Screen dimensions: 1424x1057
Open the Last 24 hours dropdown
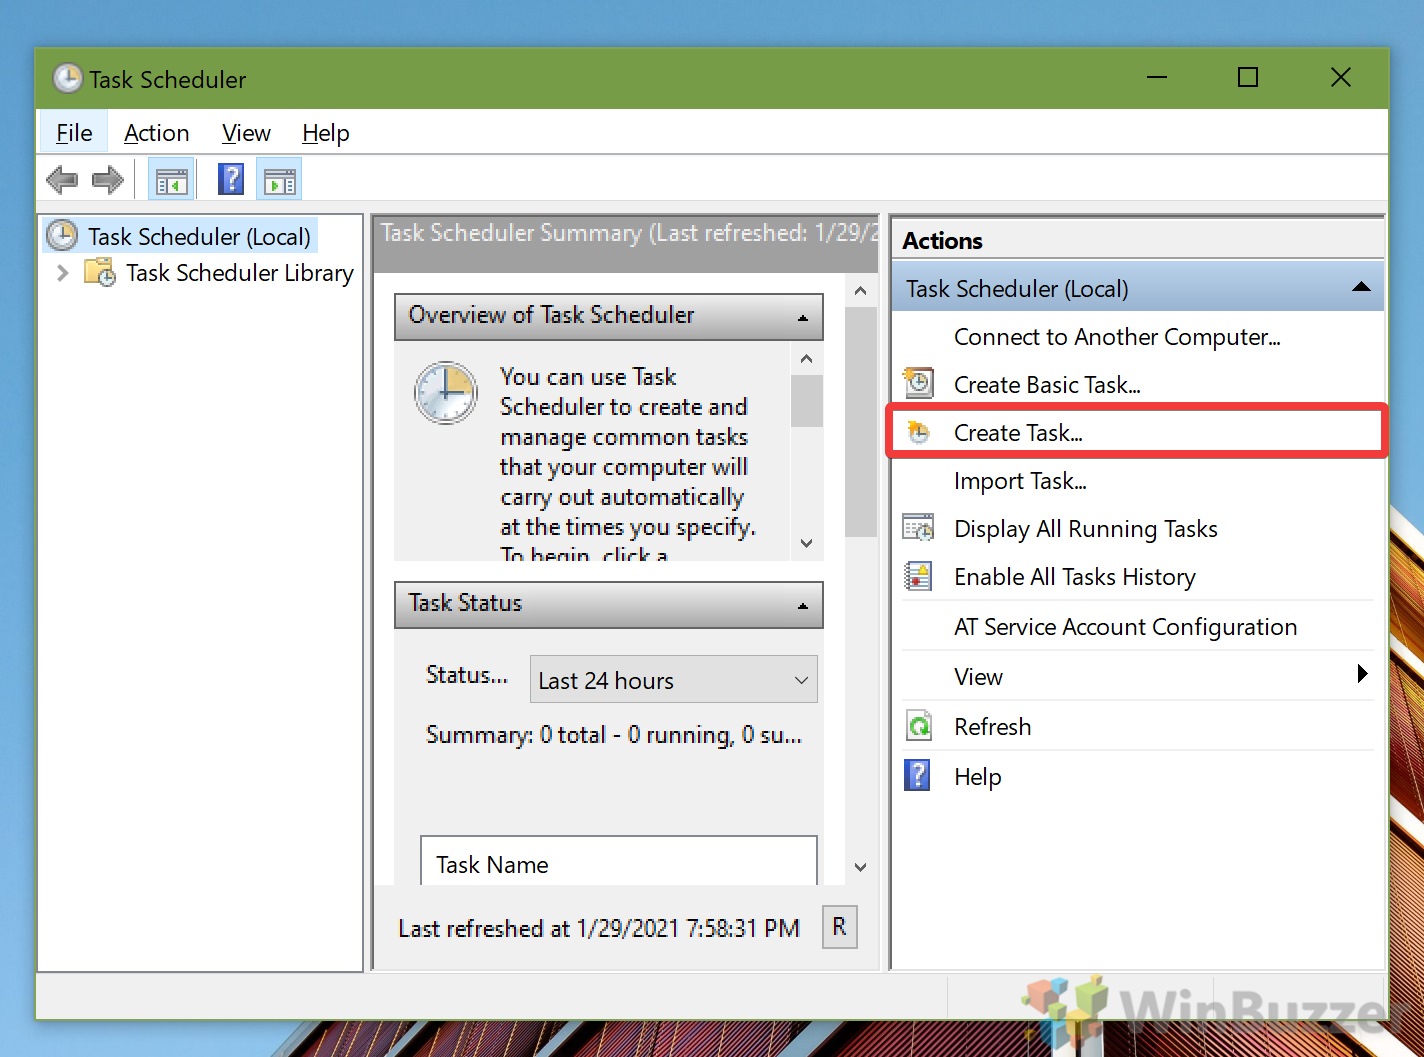pos(799,680)
